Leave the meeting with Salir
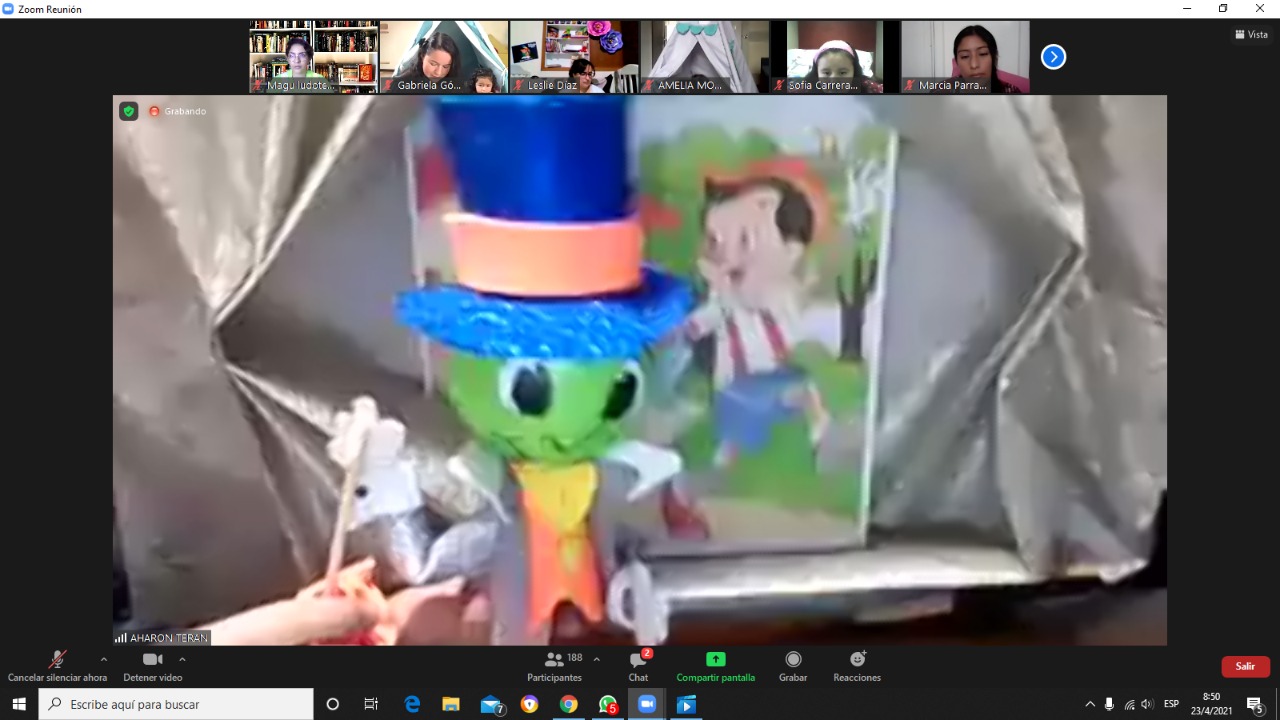 click(x=1245, y=667)
